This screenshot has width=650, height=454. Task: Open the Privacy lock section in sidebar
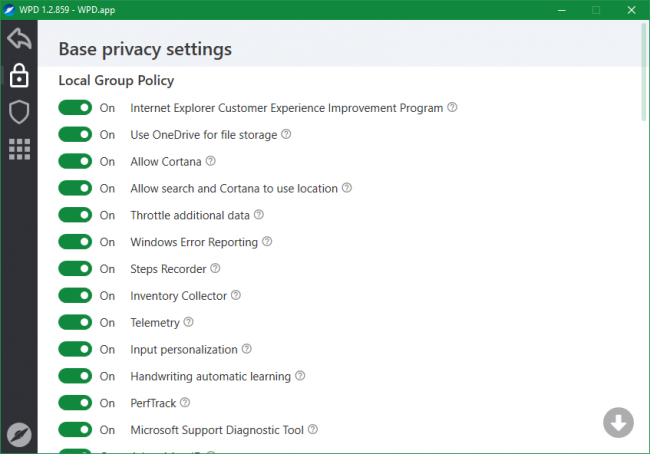(19, 75)
